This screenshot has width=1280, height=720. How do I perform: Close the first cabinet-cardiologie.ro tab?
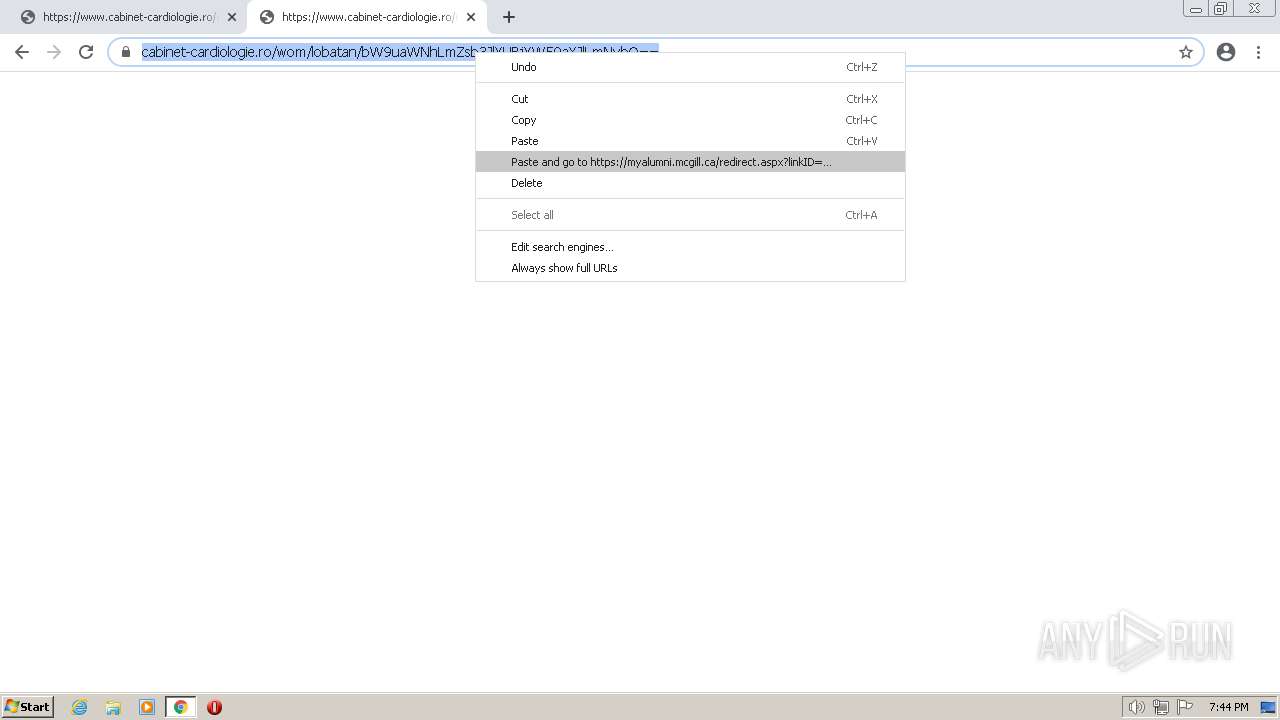point(232,17)
